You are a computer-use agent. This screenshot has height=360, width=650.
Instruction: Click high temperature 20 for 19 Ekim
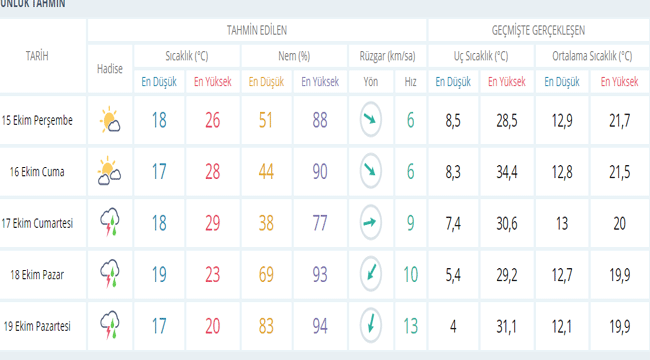[x=213, y=326]
